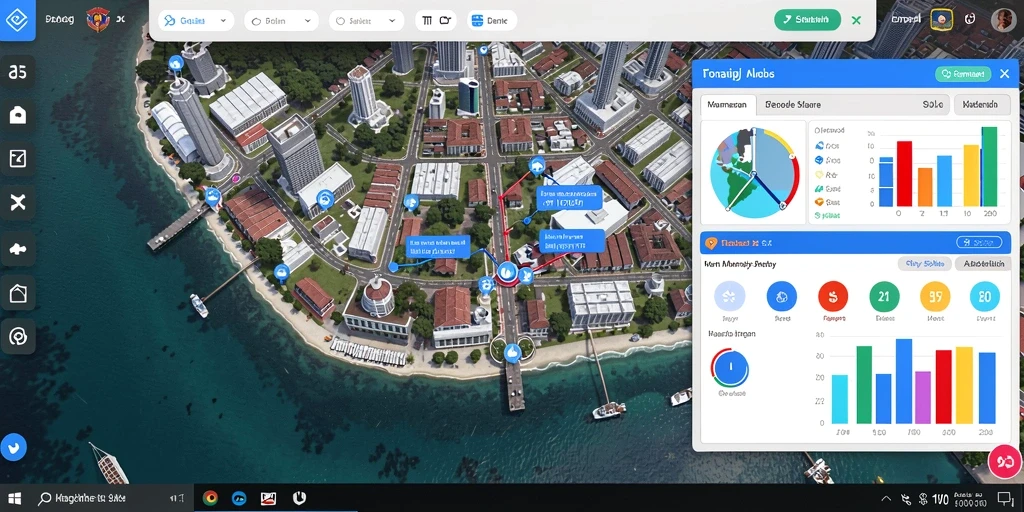Expand the third toolbar dropdown
Viewport: 1024px width, 512px height.
(x=366, y=20)
